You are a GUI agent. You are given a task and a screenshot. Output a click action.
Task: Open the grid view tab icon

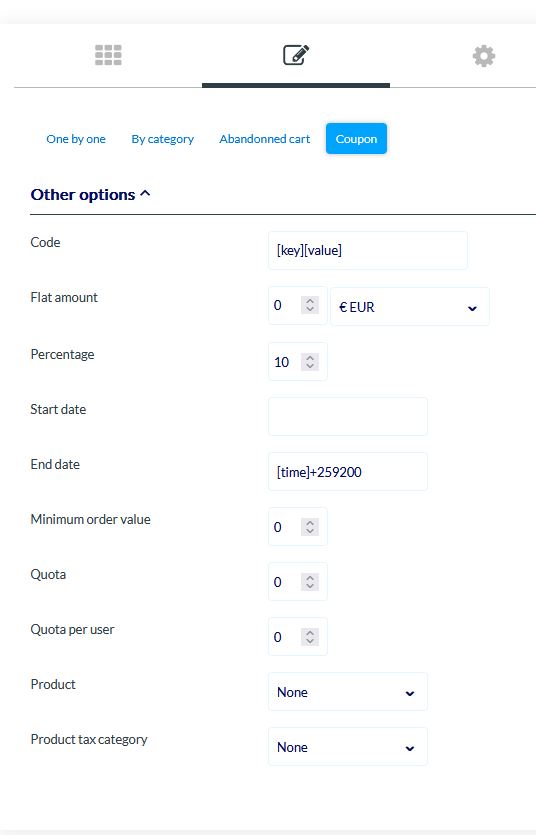pos(108,55)
